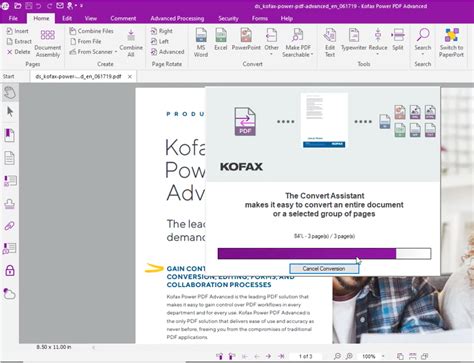Screen dimensions: 474x363
Task: Expand the From Scanner dropdown
Action: click(116, 52)
